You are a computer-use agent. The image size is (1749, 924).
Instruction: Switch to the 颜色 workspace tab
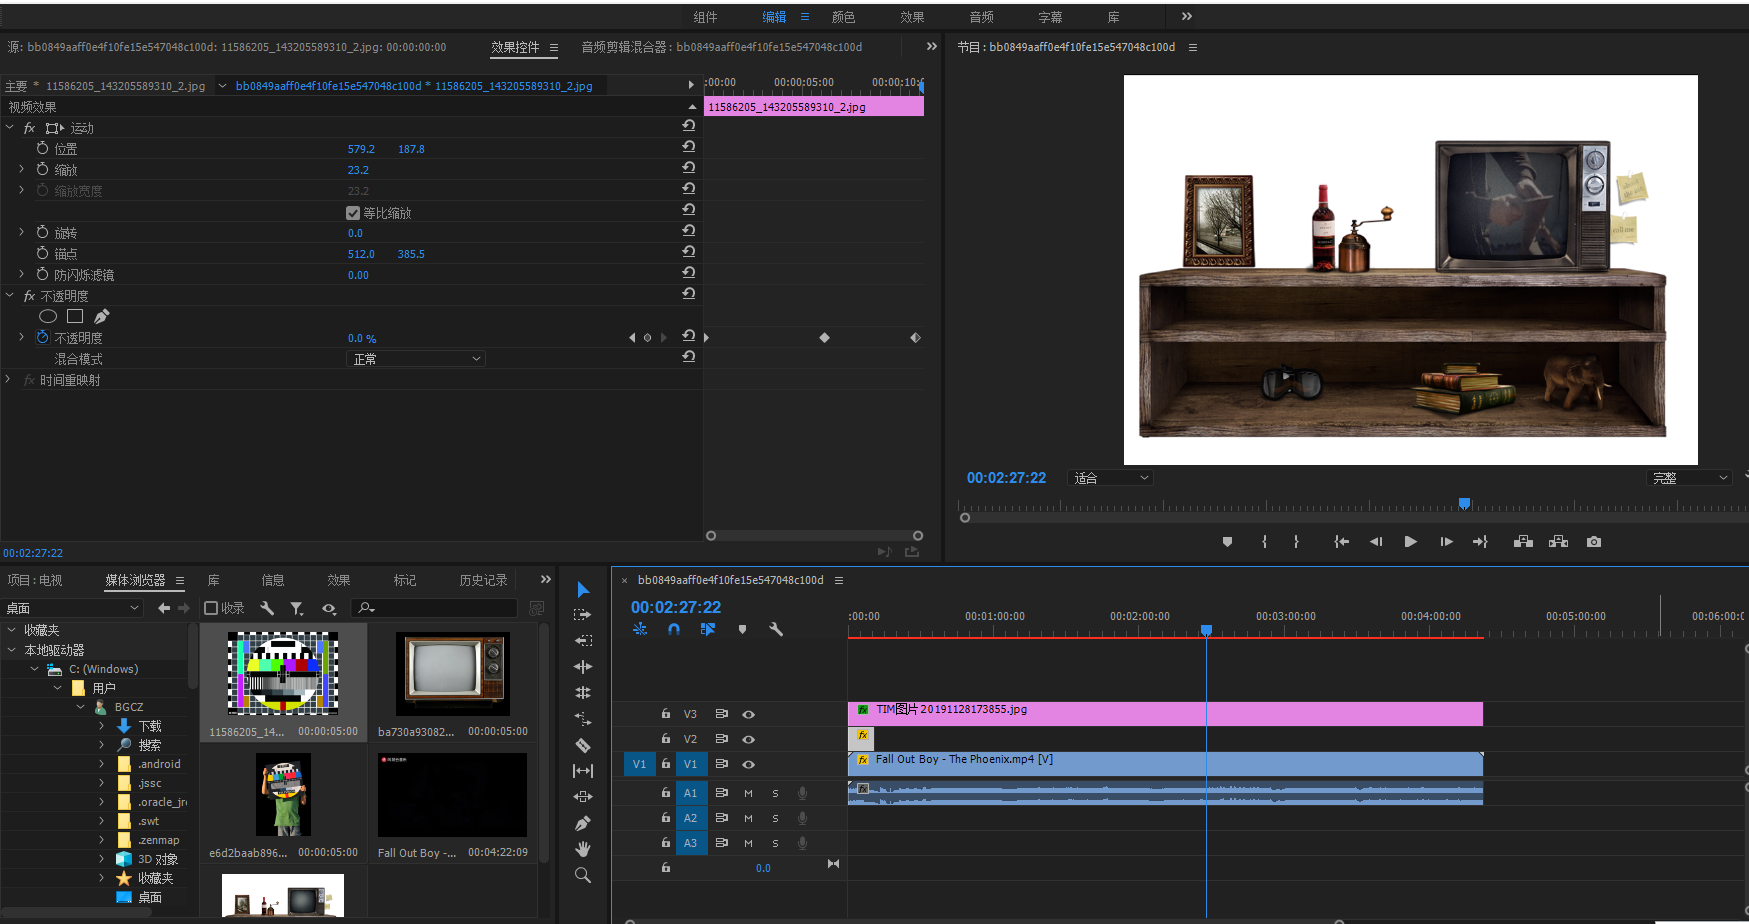843,17
